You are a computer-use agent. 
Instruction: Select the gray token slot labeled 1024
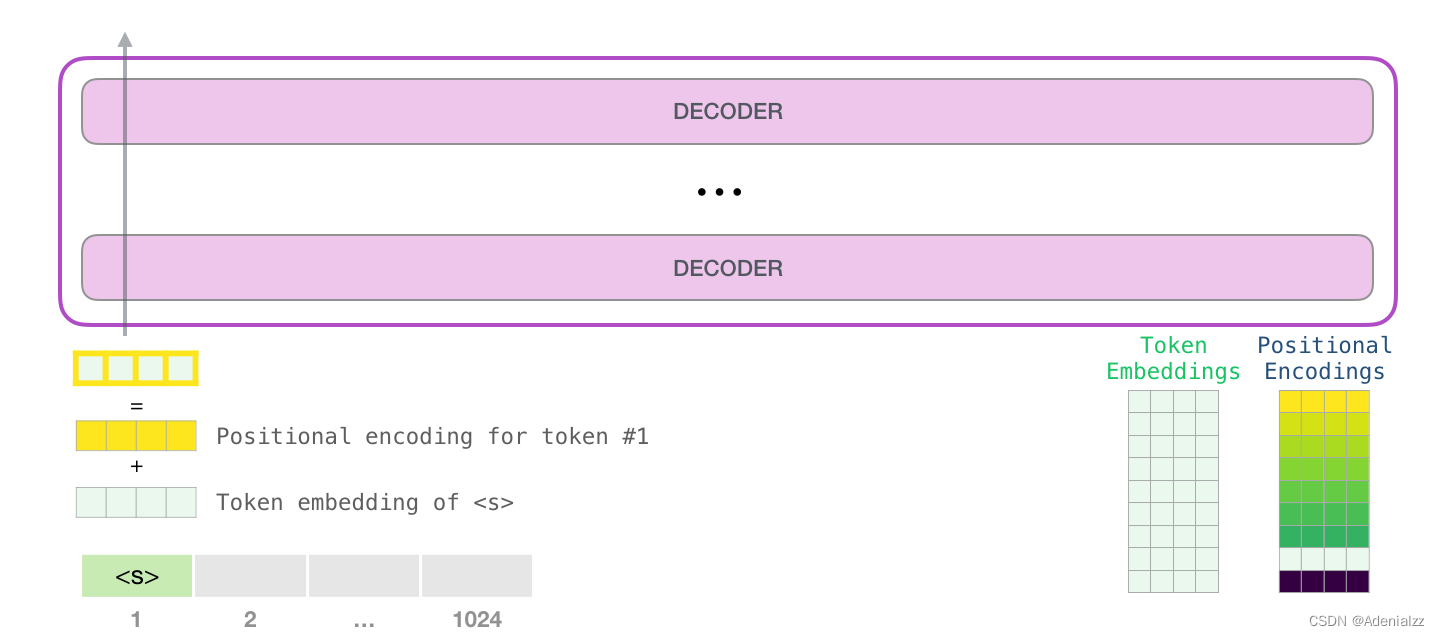pos(477,576)
